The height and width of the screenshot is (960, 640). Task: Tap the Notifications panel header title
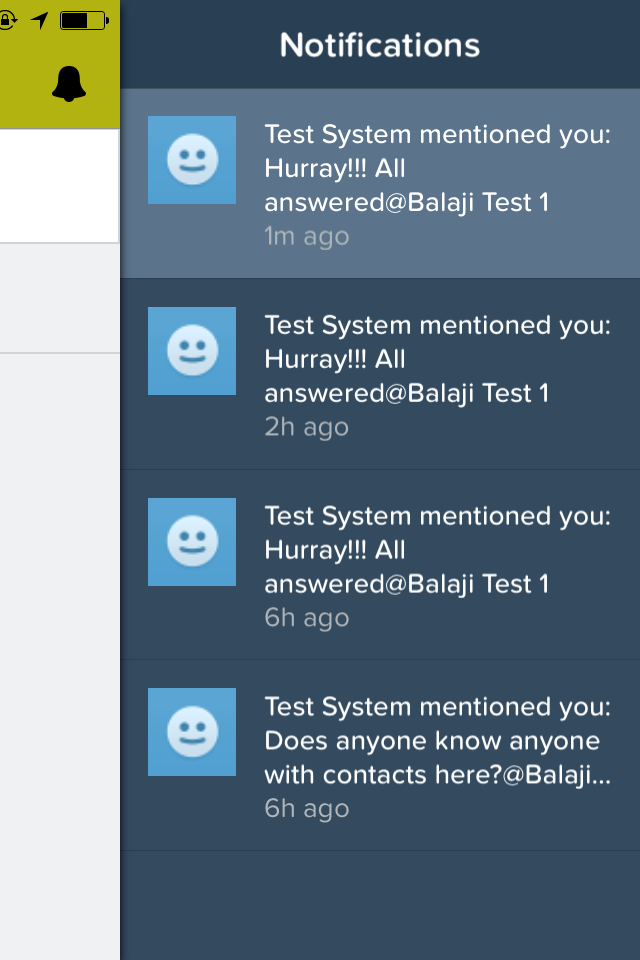380,45
